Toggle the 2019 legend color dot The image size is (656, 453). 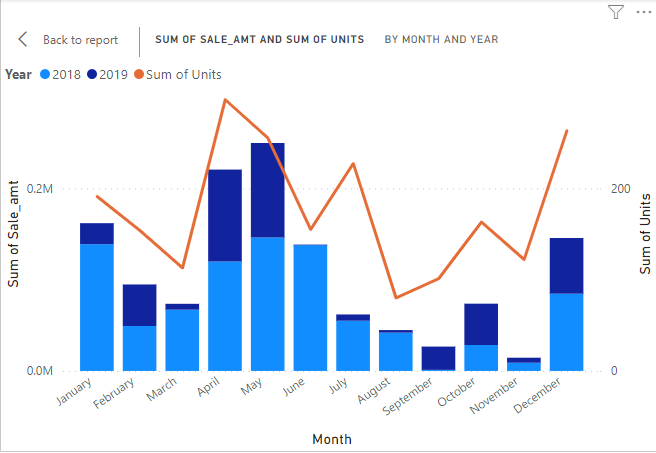click(x=92, y=74)
